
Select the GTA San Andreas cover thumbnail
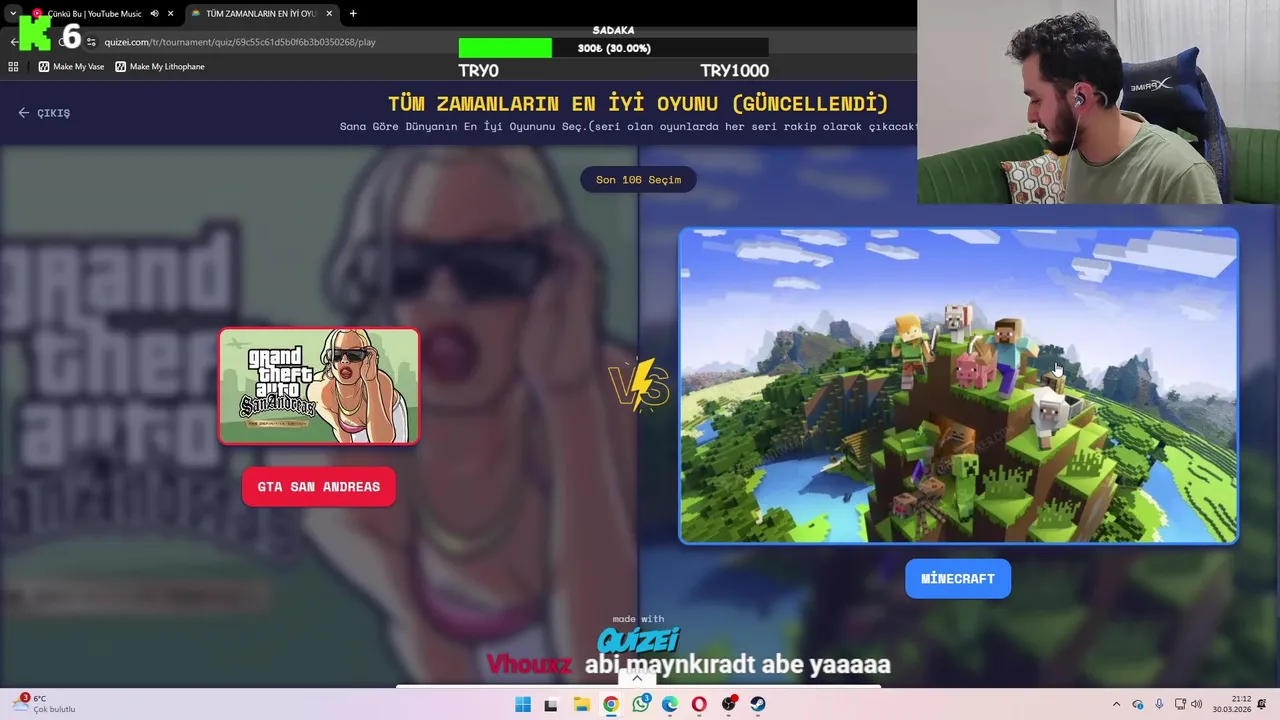[x=319, y=386]
